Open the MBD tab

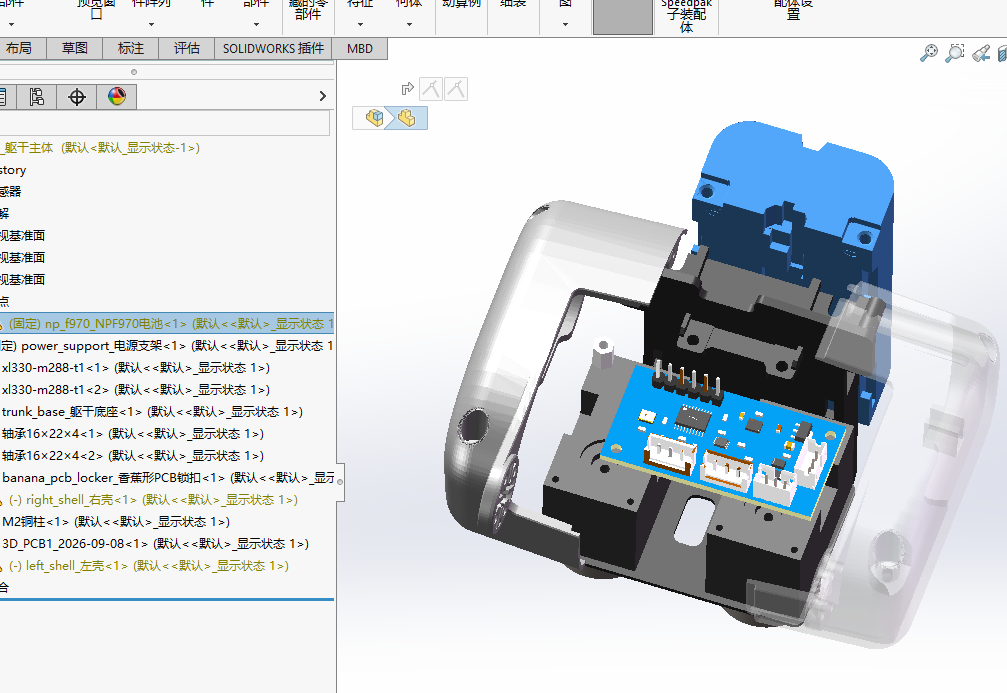click(360, 48)
